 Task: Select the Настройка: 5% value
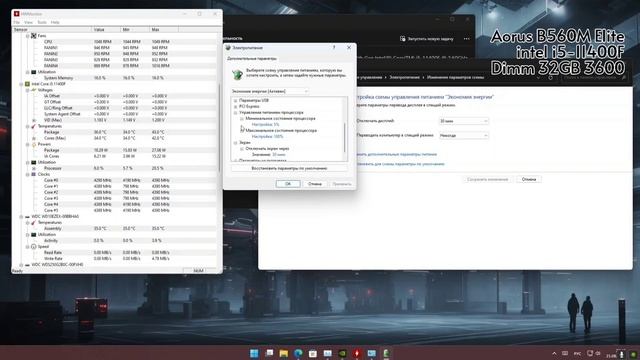click(x=265, y=124)
